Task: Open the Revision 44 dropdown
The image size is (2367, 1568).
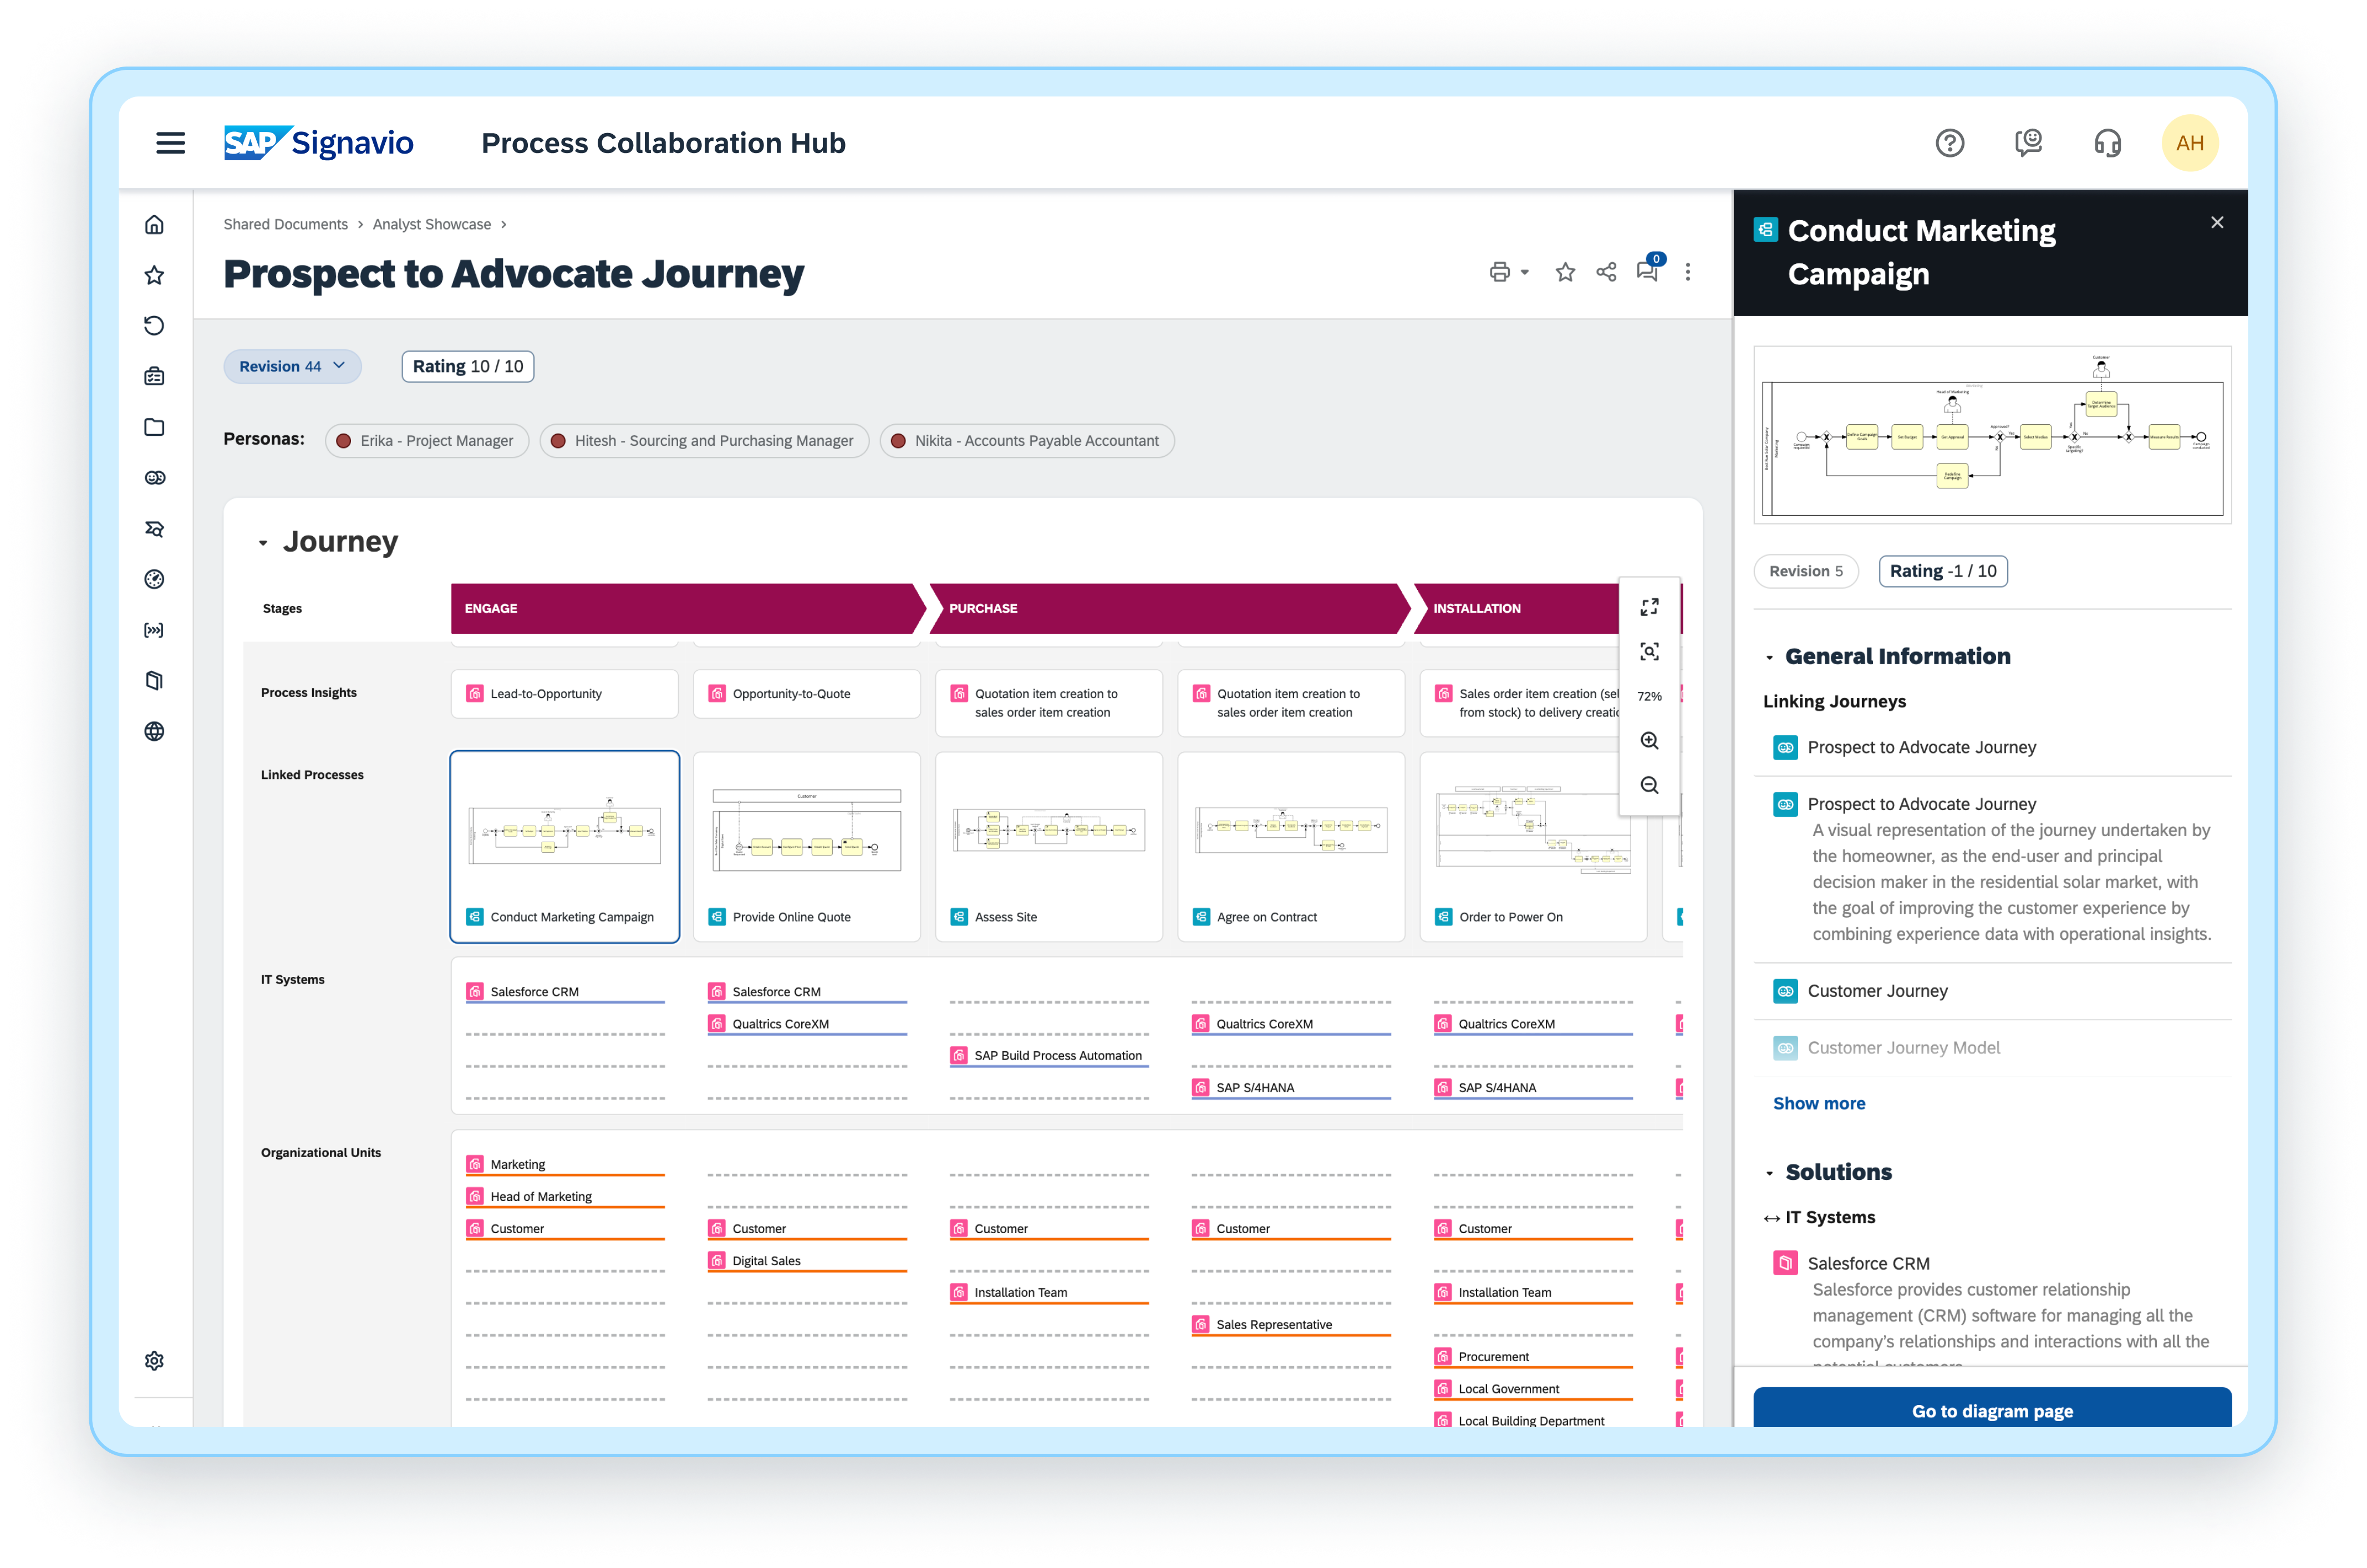Action: point(292,366)
